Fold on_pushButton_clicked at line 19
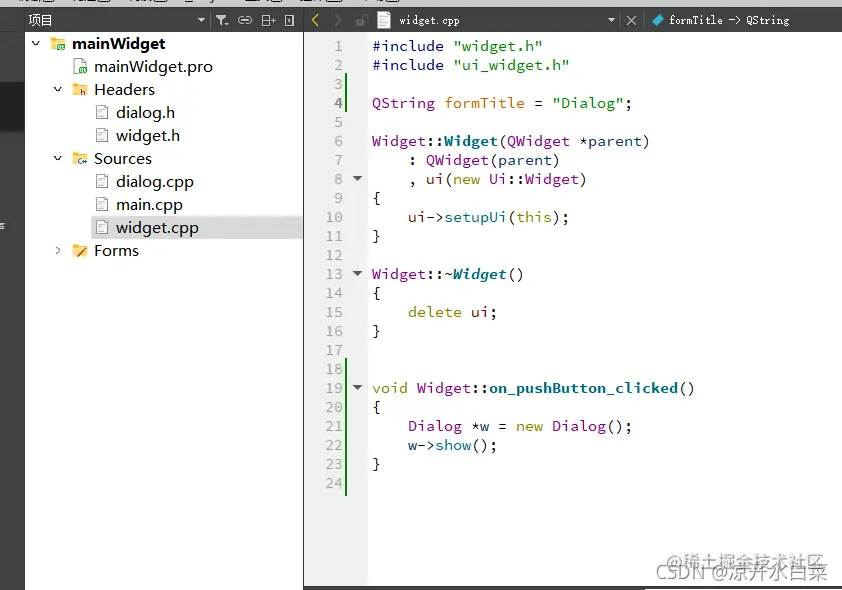The height and width of the screenshot is (590, 842). (358, 387)
